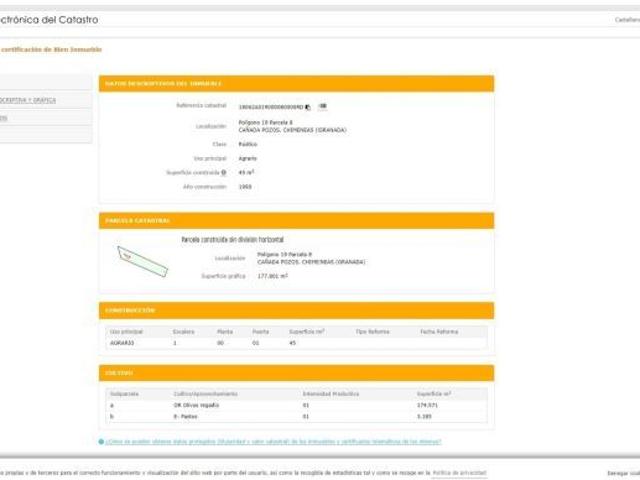Click the Denegar cookies button
Viewport: 640px width, 480px height.
click(623, 473)
